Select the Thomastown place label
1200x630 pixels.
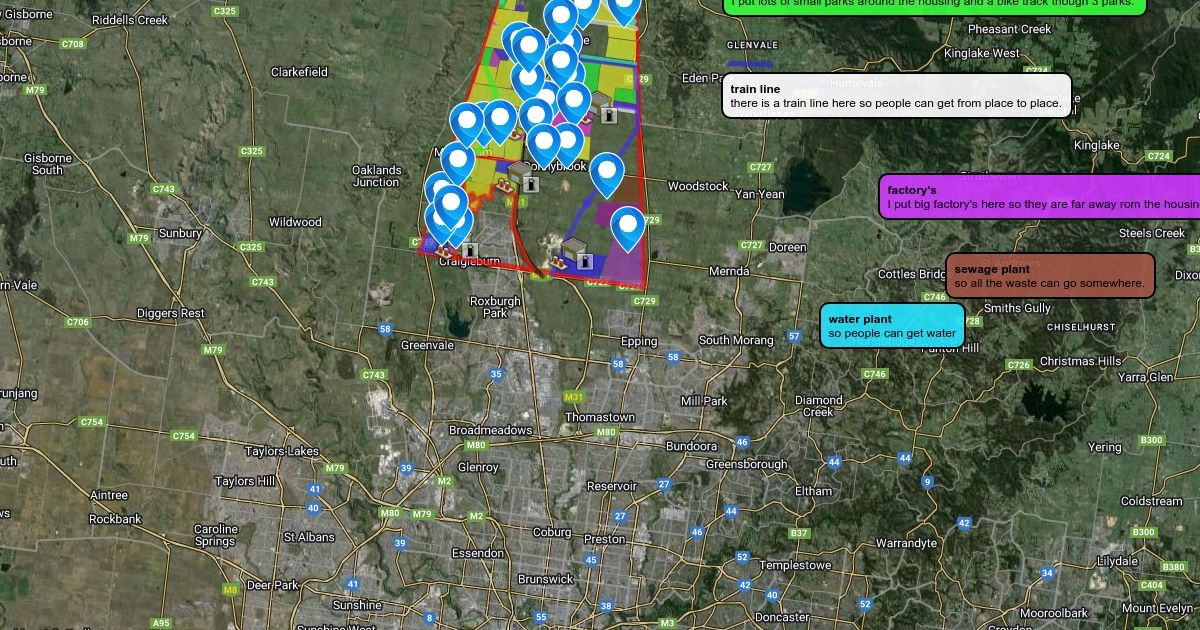600,417
